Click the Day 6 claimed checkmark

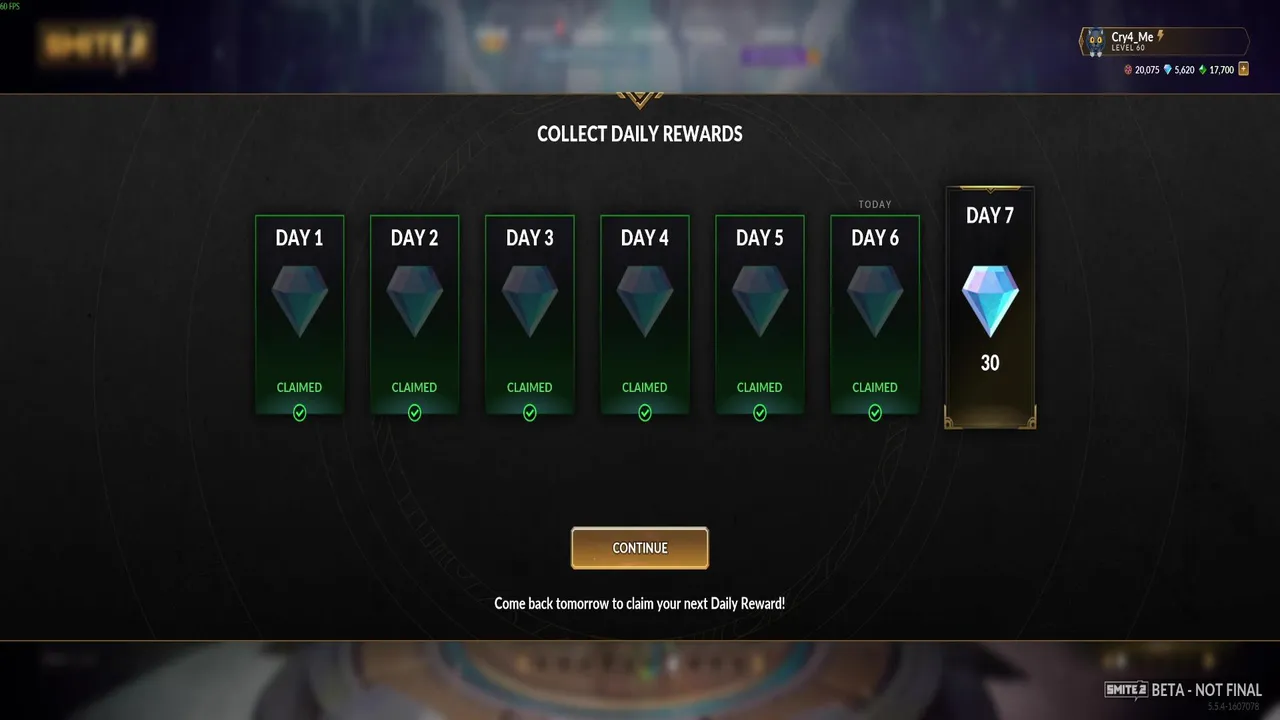coord(875,412)
